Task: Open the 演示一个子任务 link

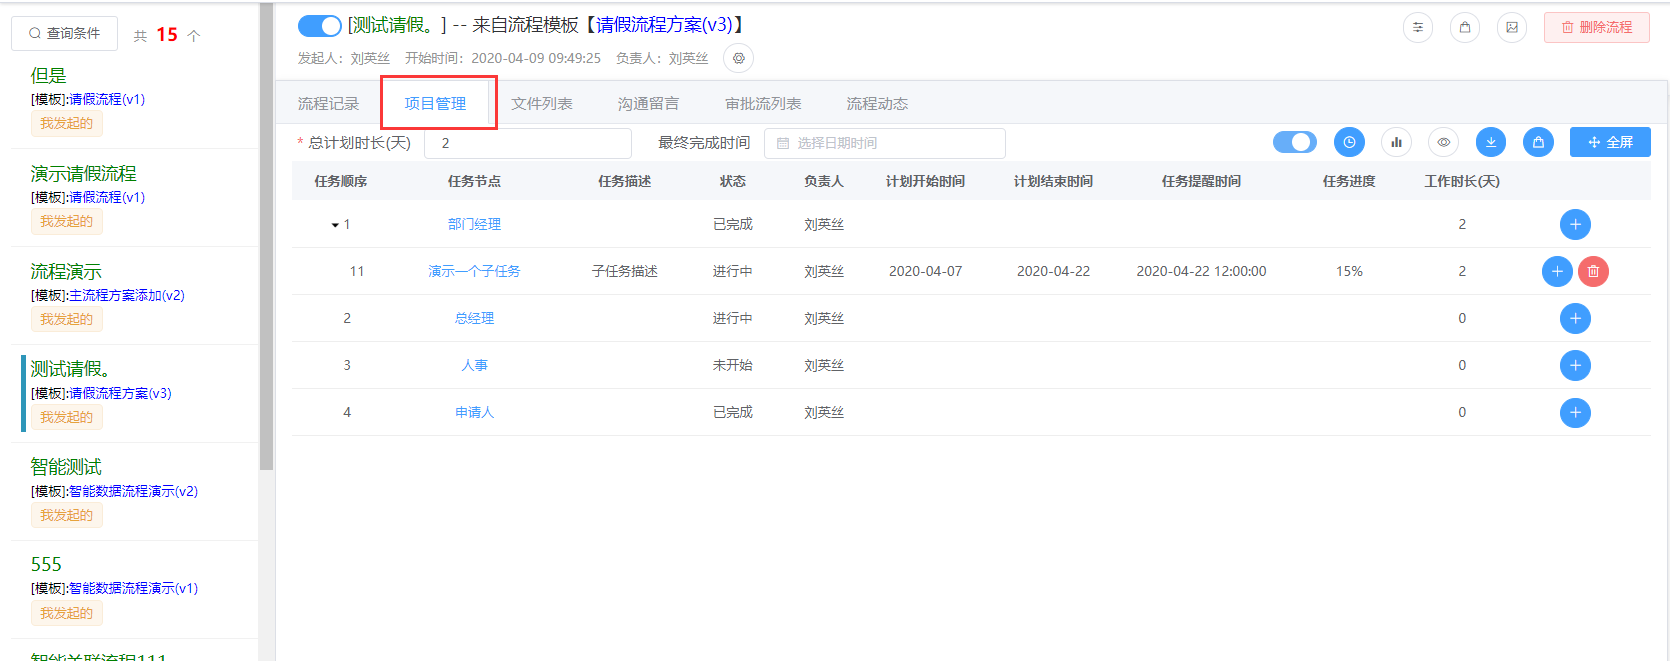Action: (x=474, y=271)
